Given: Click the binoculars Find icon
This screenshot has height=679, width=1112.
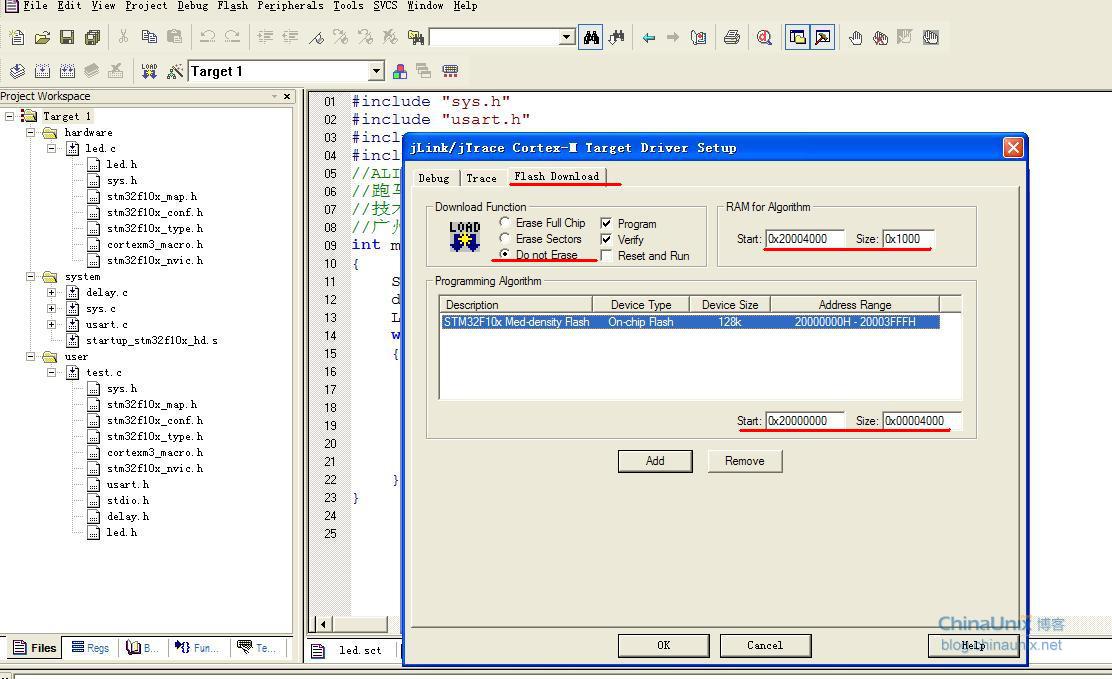Looking at the screenshot, I should click(x=591, y=37).
